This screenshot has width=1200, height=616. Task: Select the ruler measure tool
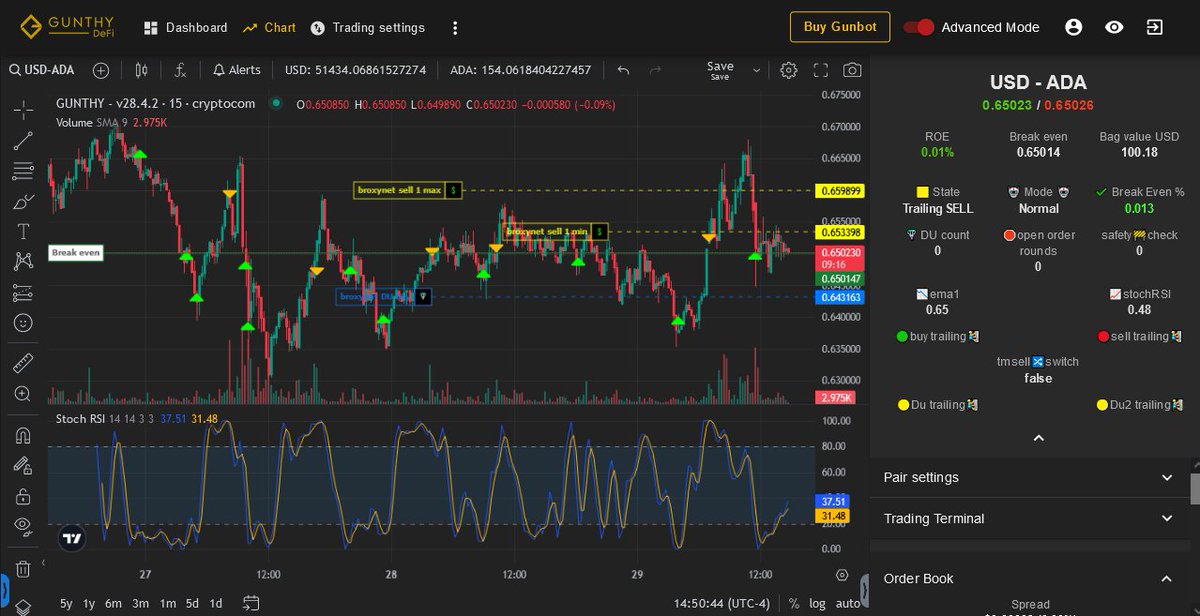(23, 363)
